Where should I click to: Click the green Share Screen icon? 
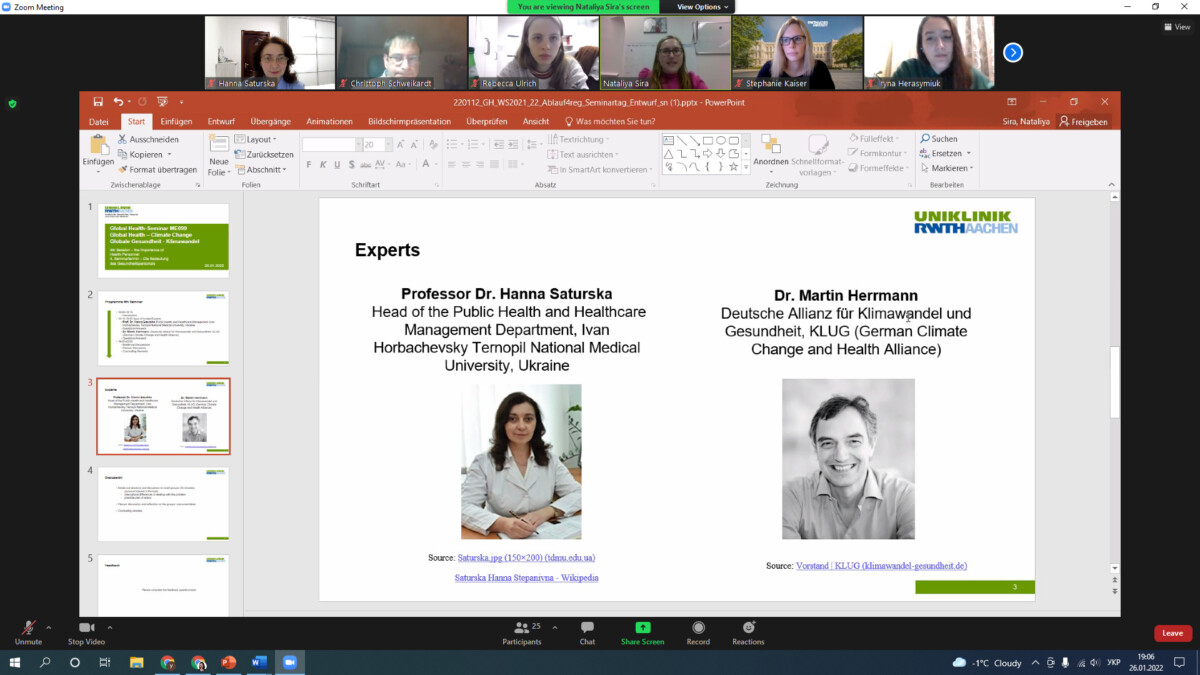click(x=642, y=628)
